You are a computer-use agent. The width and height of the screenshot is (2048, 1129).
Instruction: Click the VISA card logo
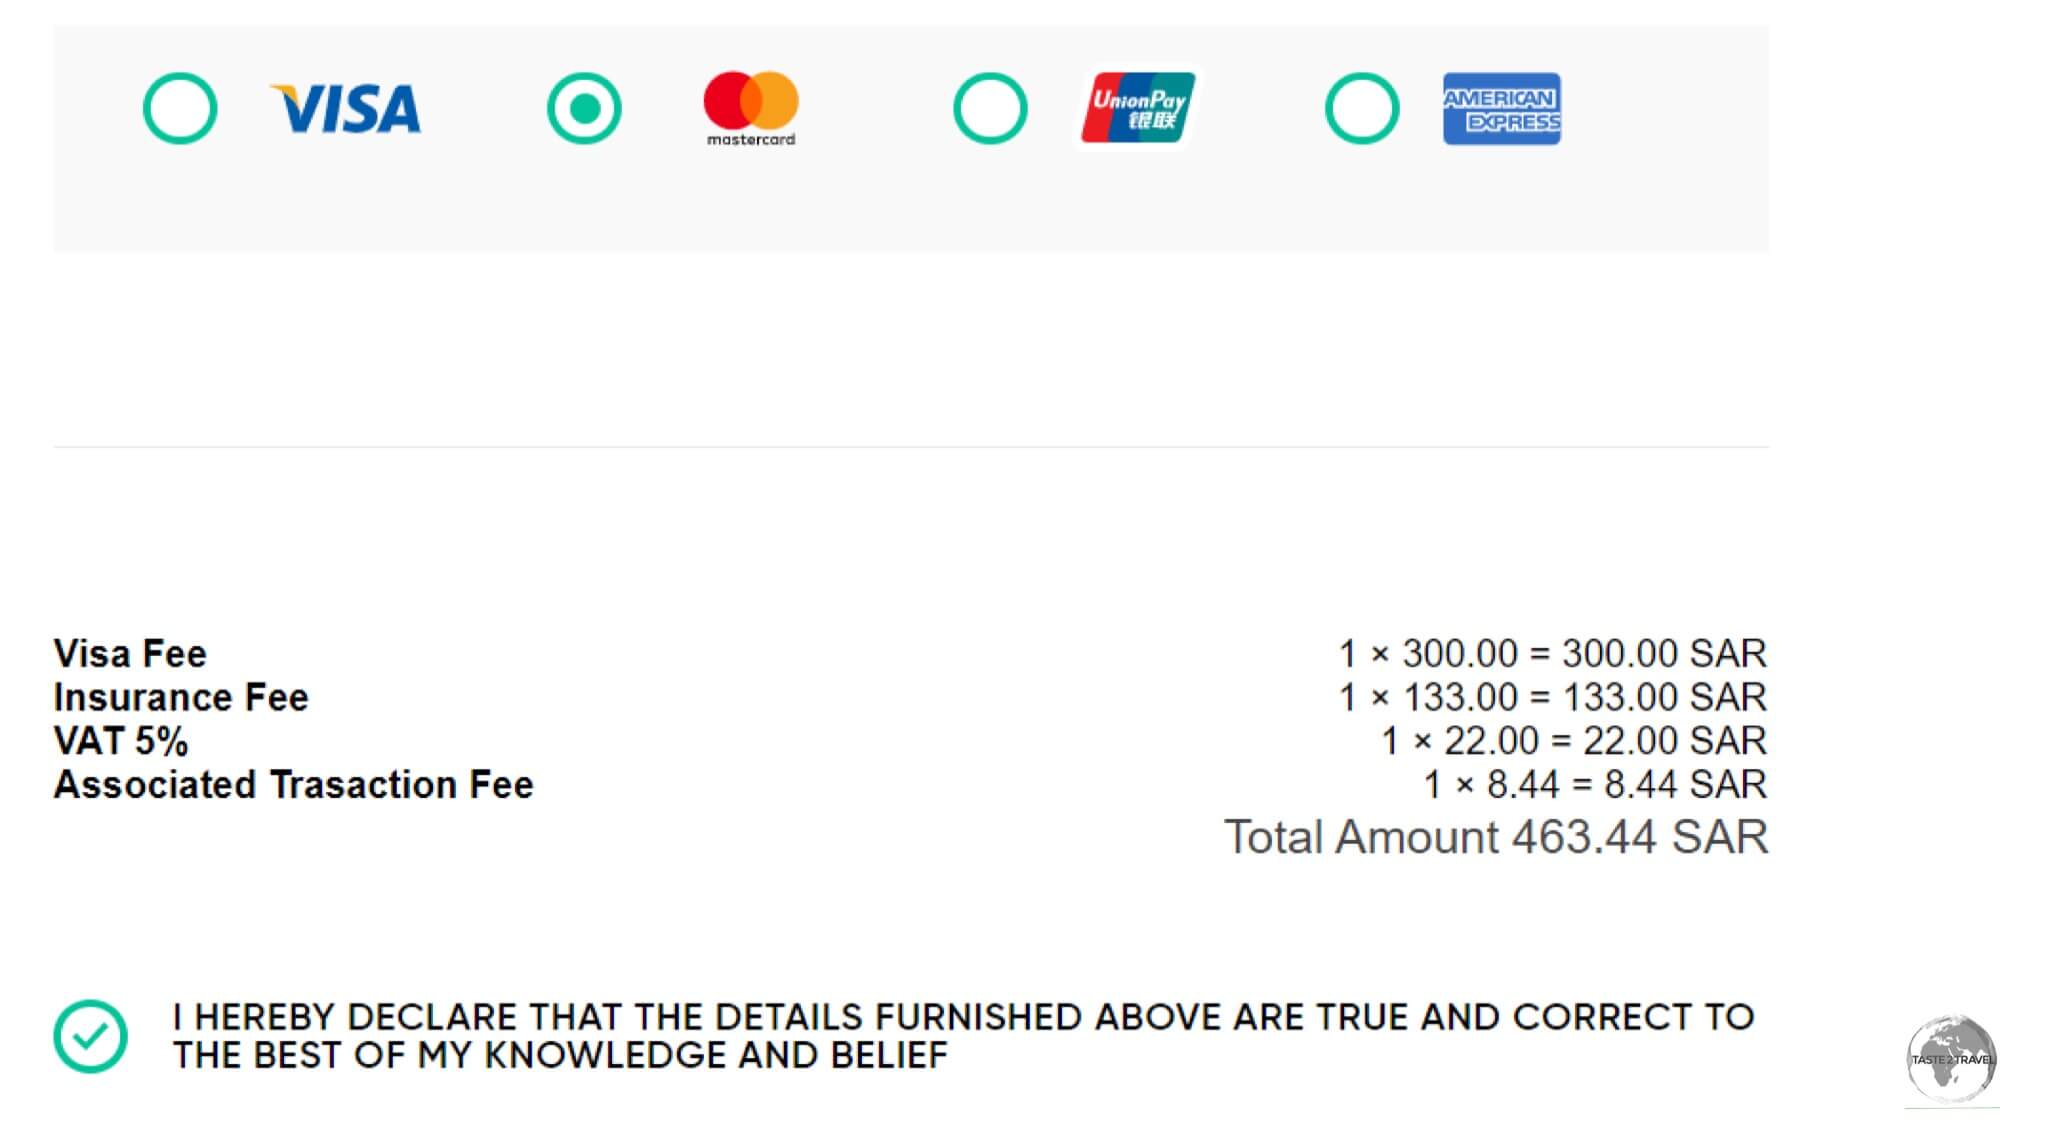pos(346,108)
